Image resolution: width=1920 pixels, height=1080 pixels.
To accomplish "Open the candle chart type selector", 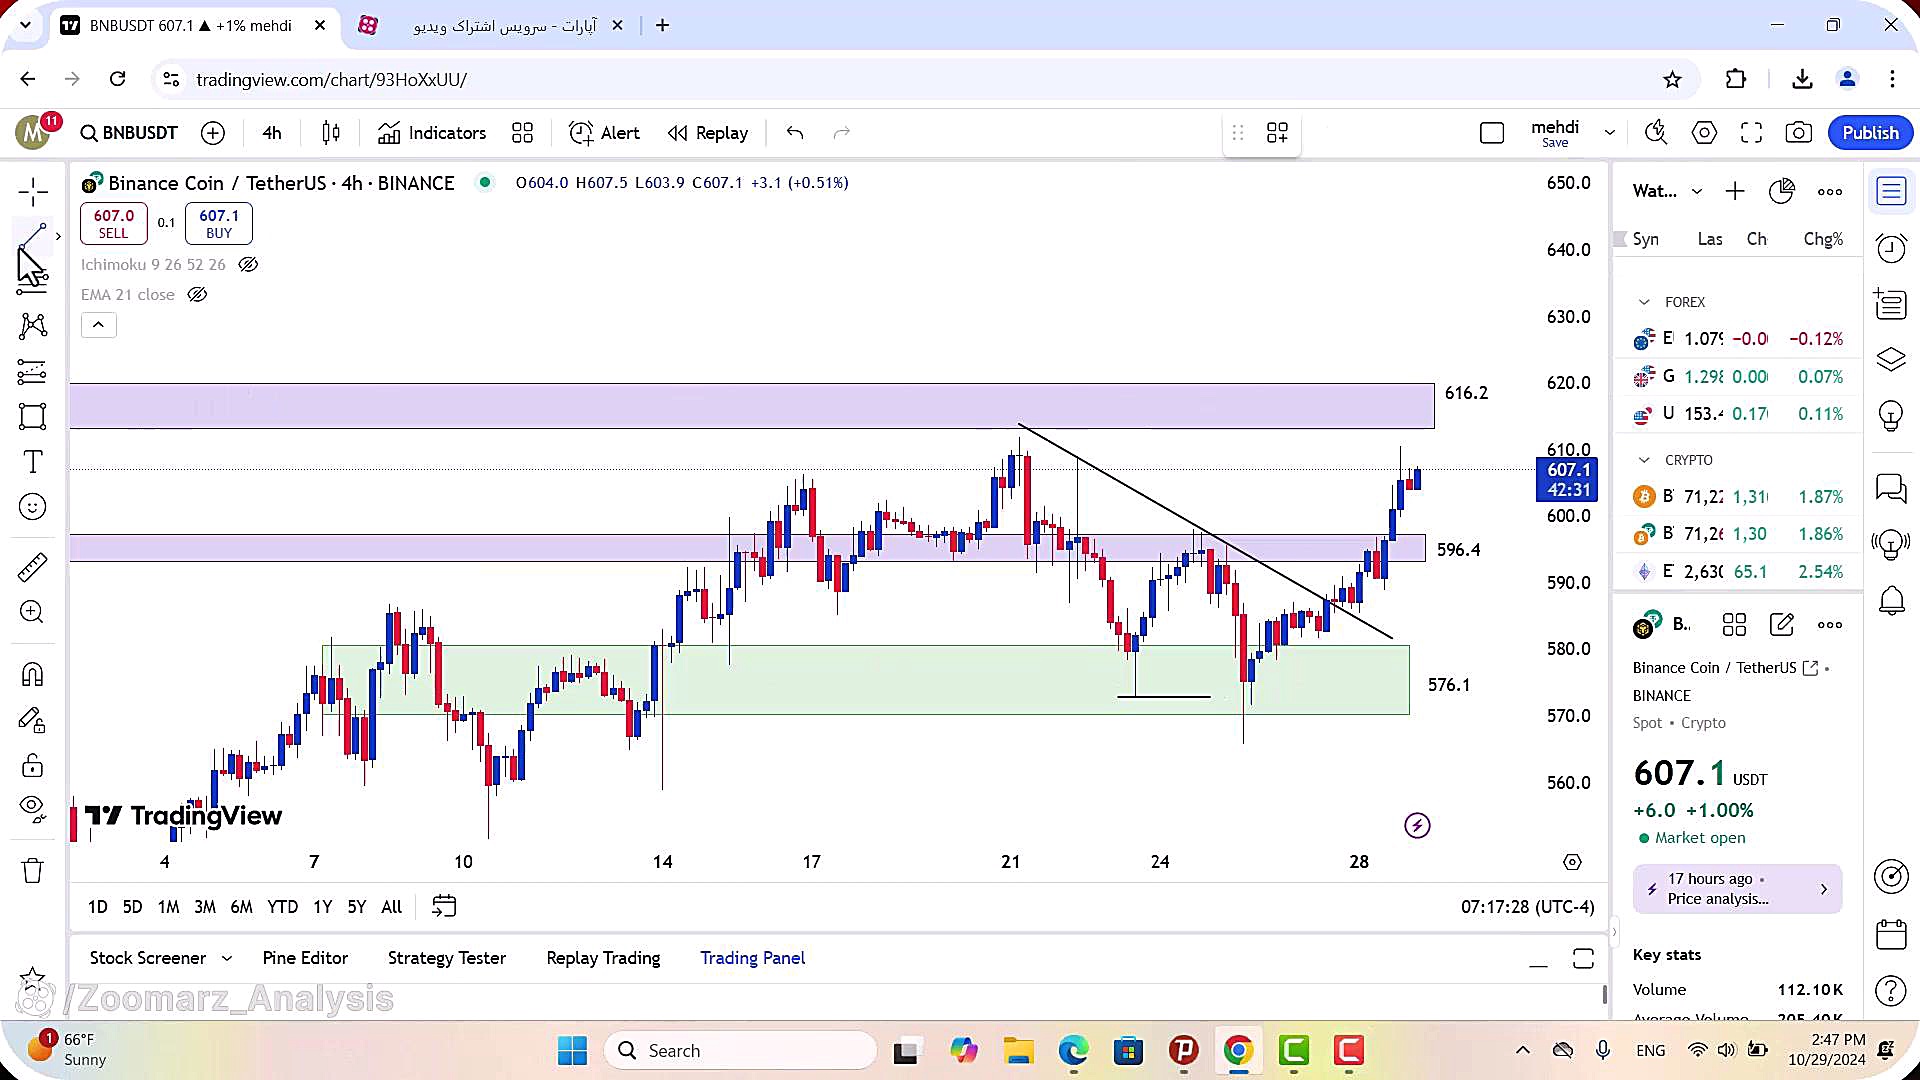I will point(331,133).
